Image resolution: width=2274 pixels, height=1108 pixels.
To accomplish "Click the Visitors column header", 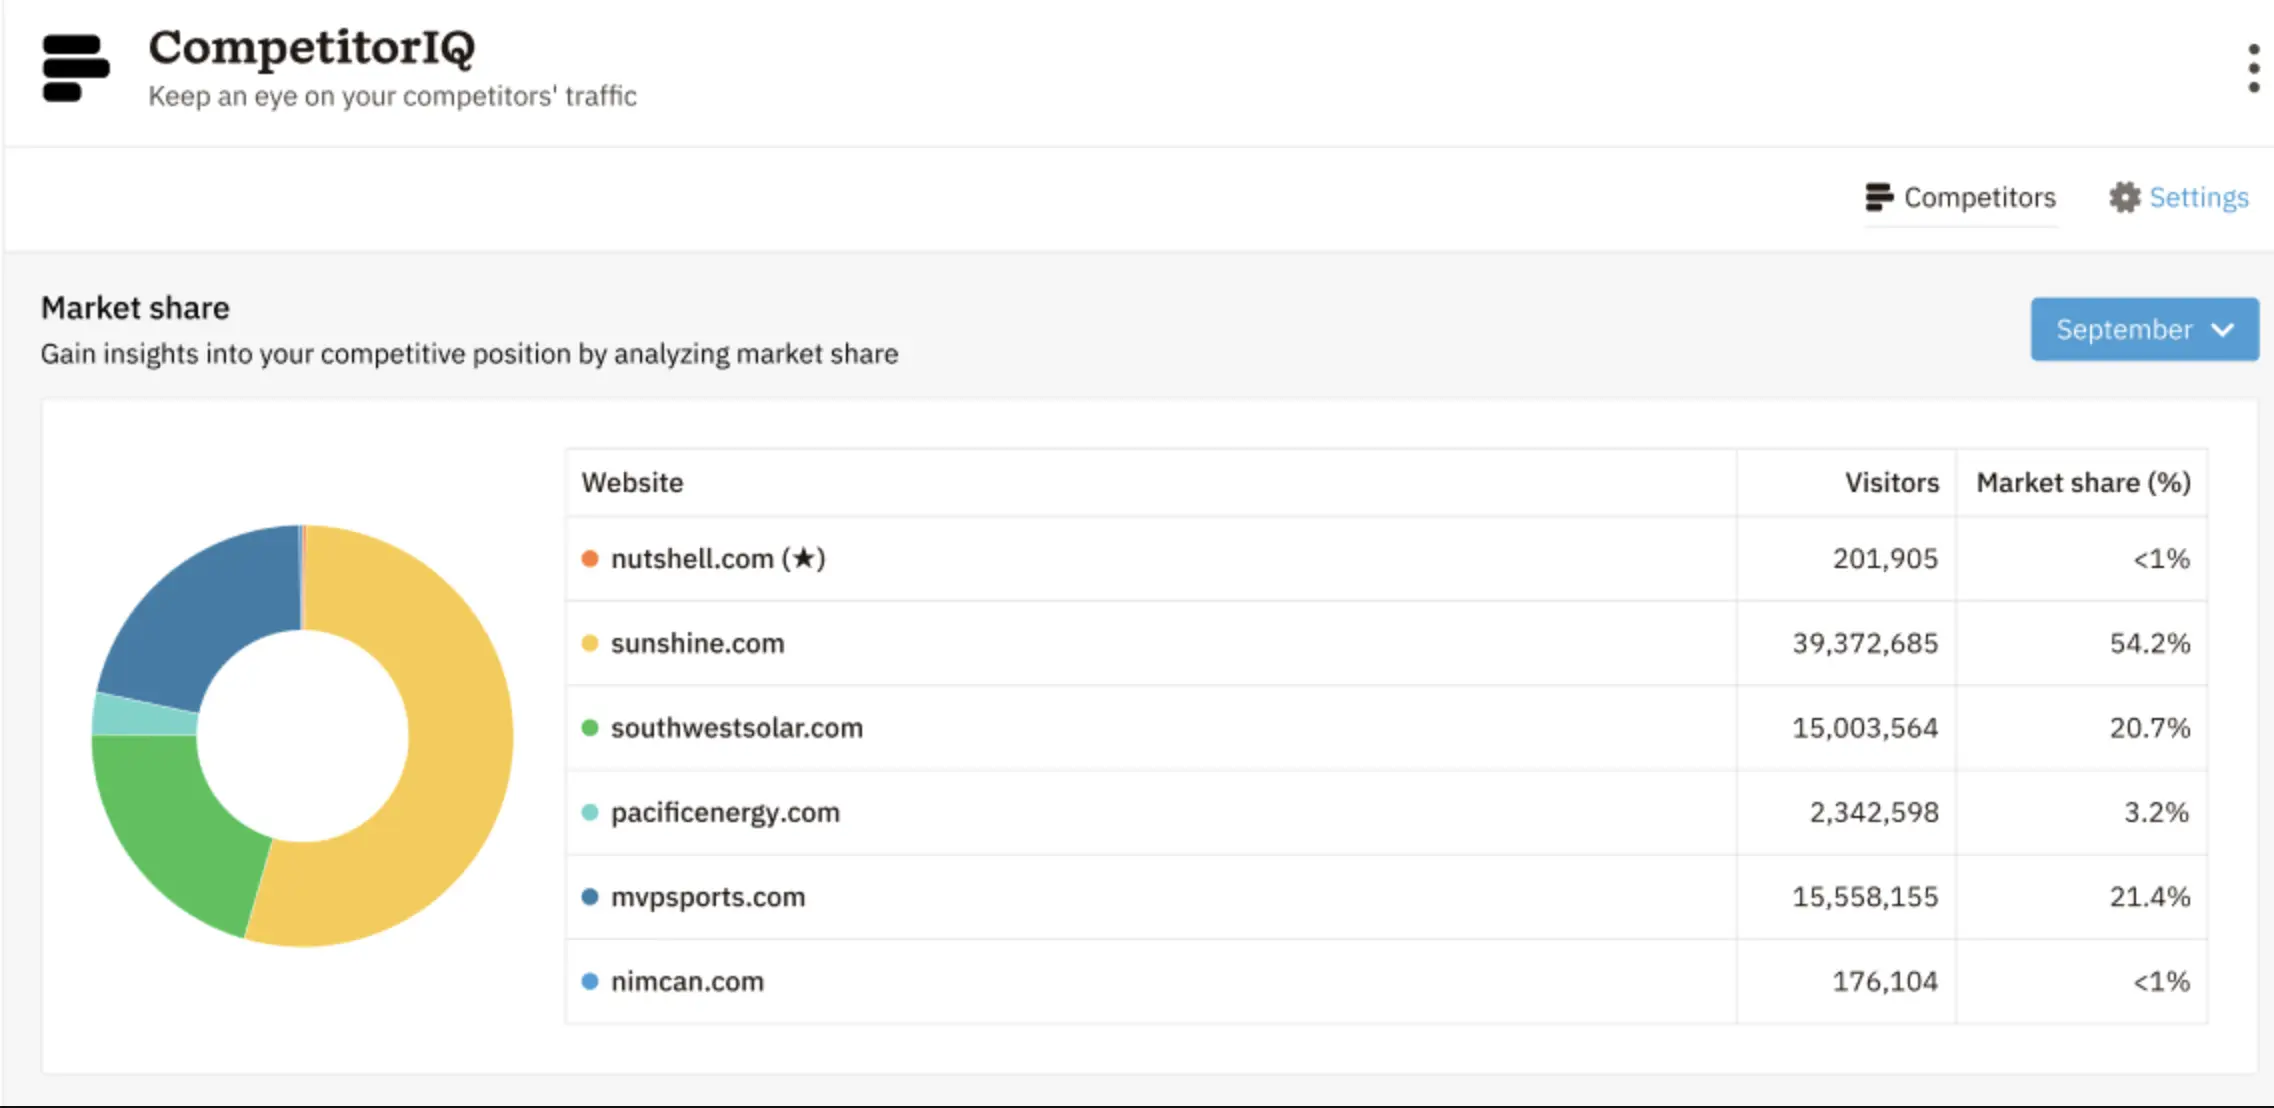I will (1892, 482).
